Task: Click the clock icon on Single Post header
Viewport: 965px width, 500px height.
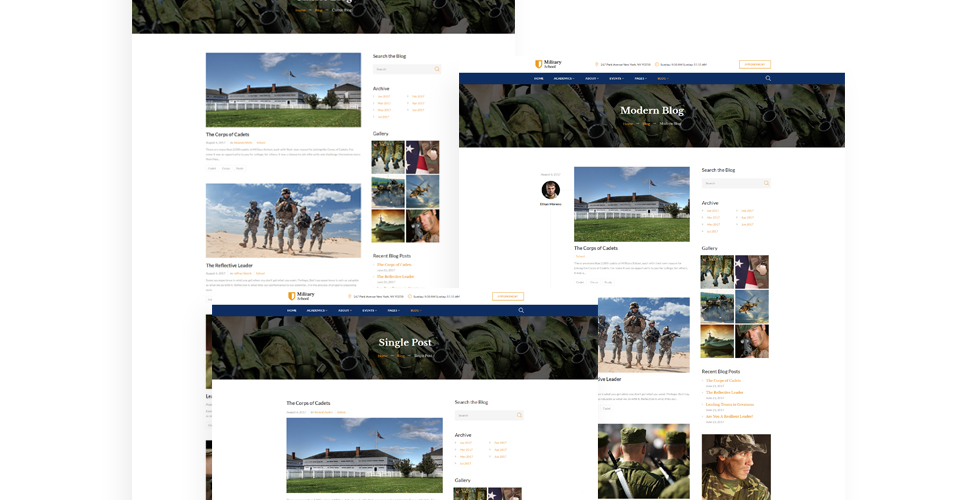Action: tap(410, 297)
